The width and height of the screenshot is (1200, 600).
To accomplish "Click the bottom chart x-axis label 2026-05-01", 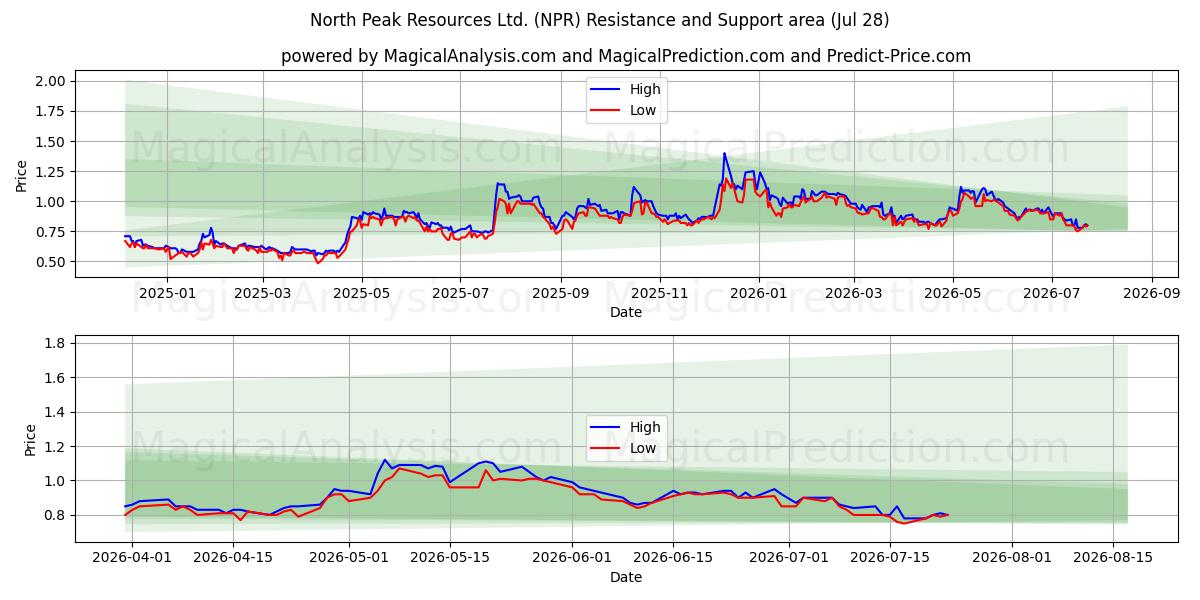I will tap(349, 558).
